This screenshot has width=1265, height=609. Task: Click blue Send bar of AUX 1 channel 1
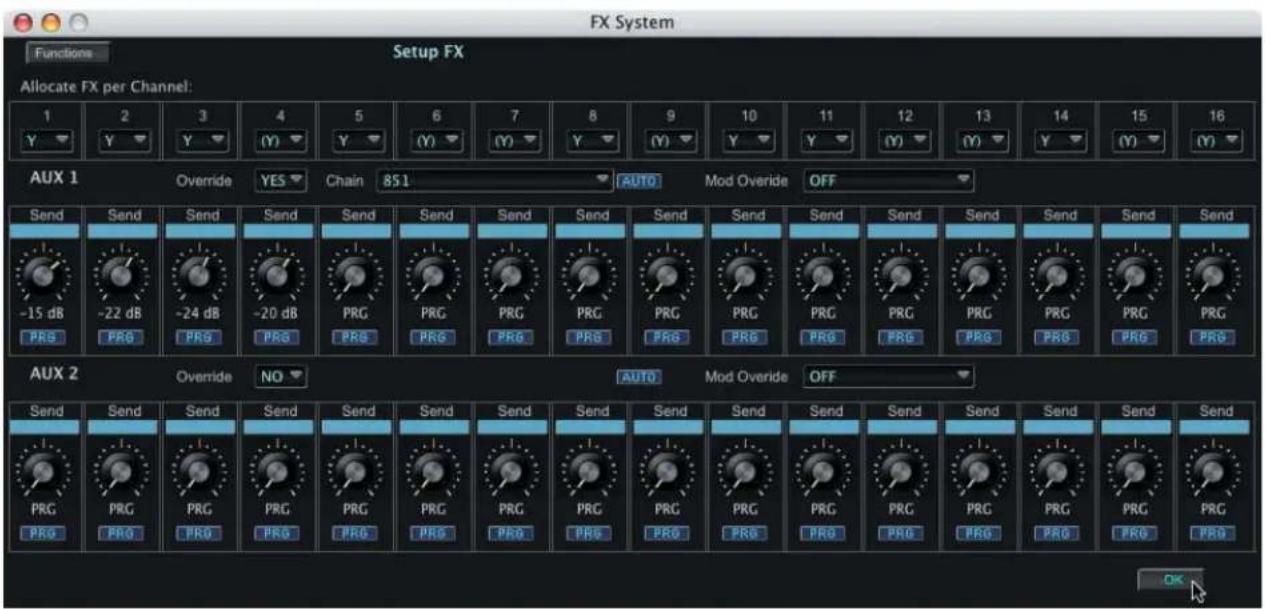[x=46, y=231]
